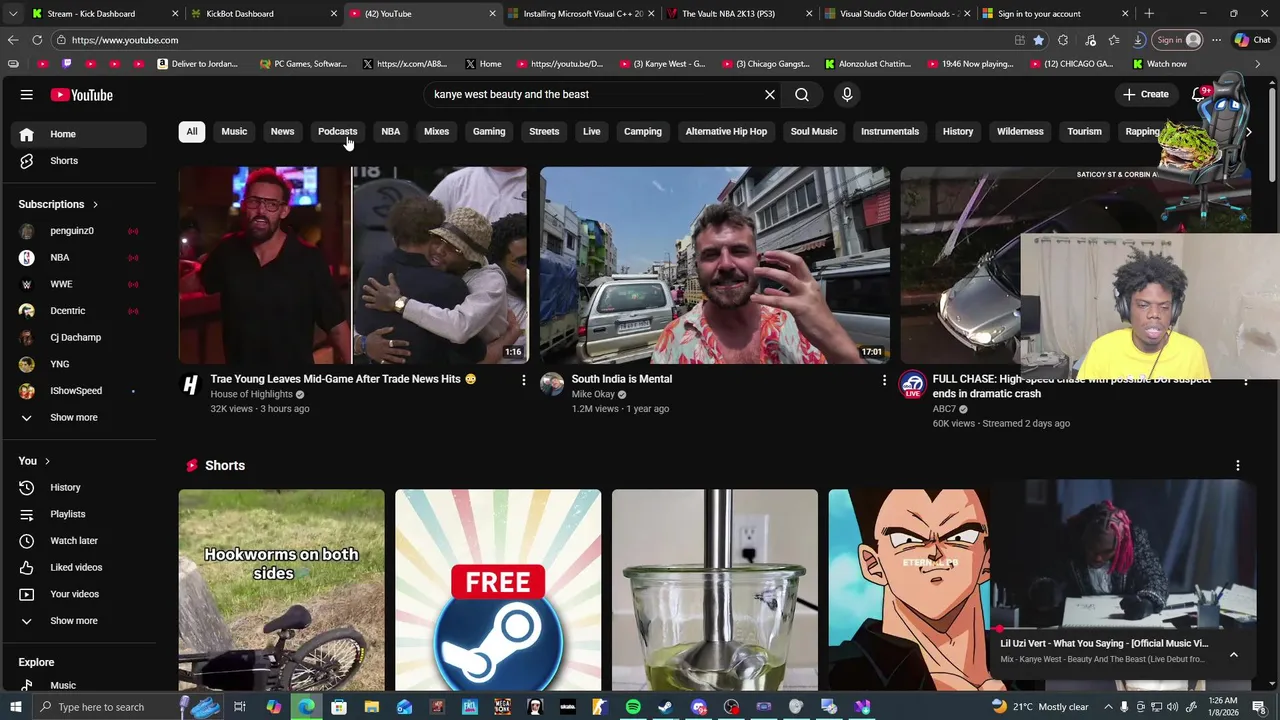This screenshot has height=720, width=1280.
Task: Reload the page with refresh icon
Action: pyautogui.click(x=37, y=40)
